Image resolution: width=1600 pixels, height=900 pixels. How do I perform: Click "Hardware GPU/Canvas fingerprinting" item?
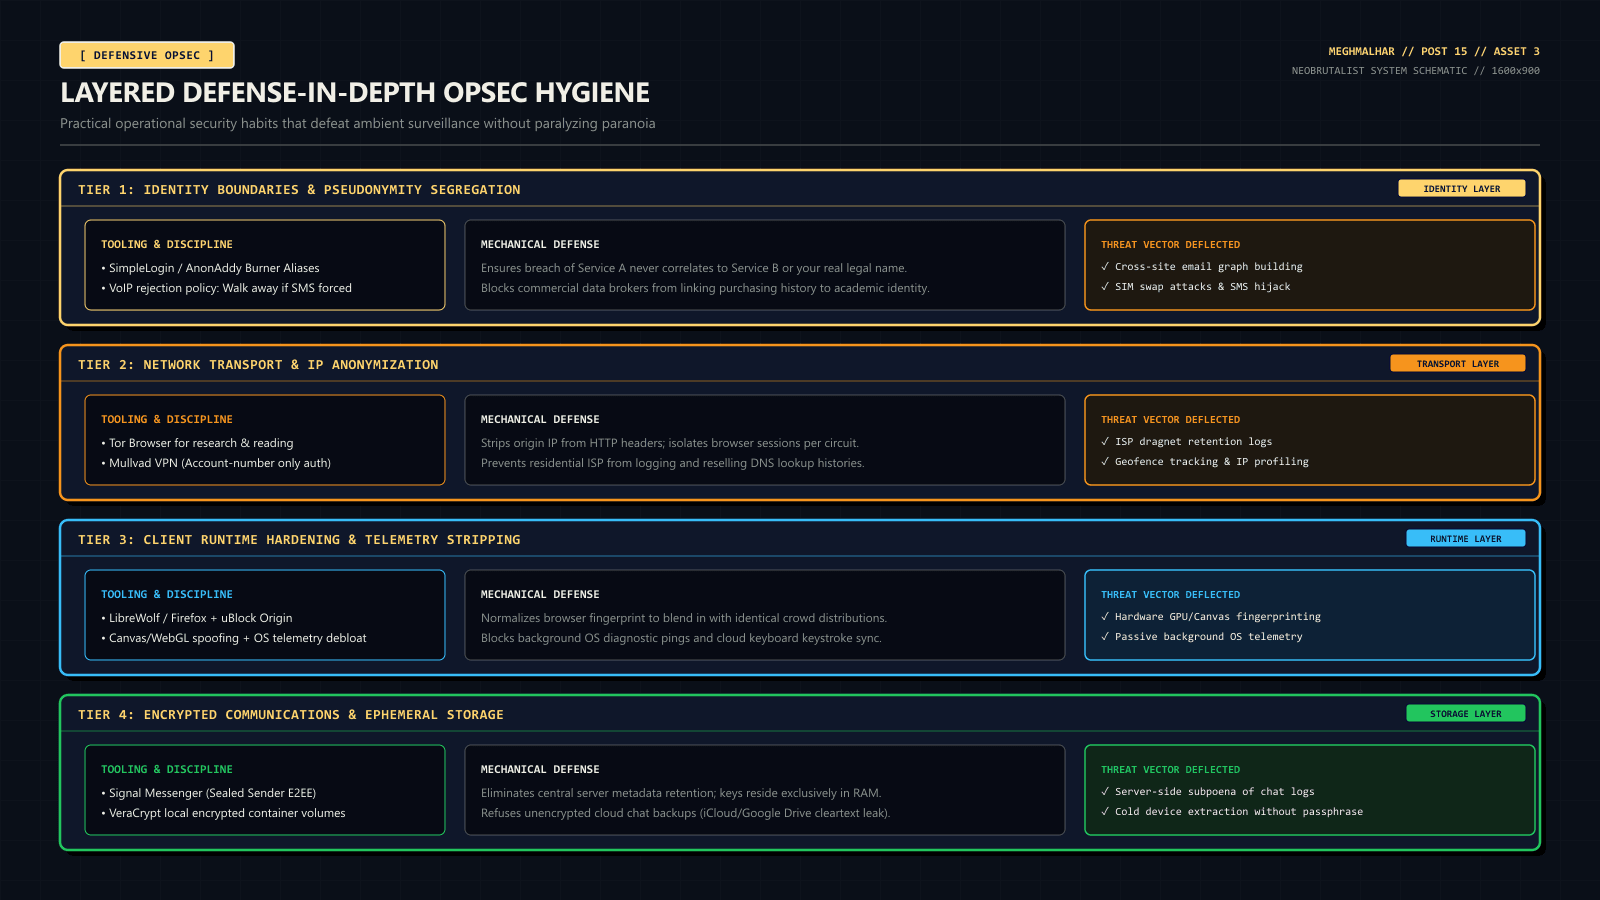1211,617
